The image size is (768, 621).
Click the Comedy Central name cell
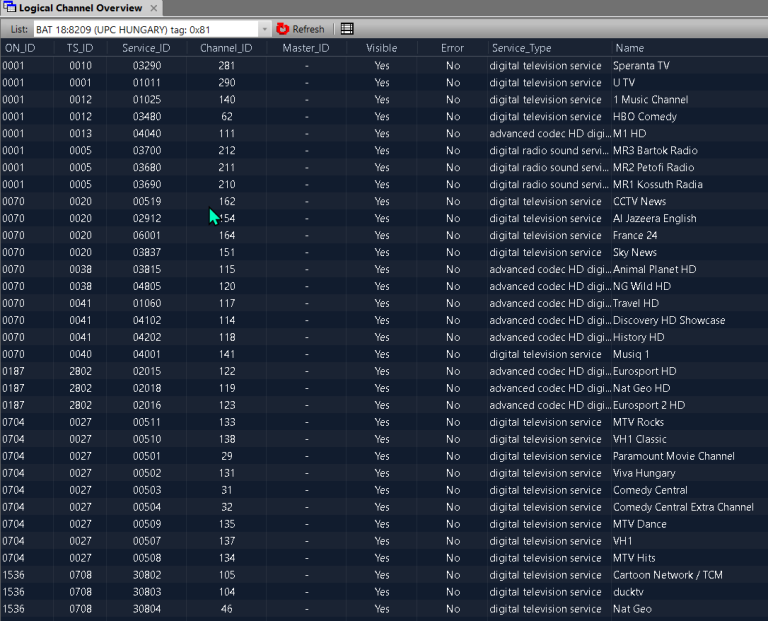pyautogui.click(x=650, y=490)
